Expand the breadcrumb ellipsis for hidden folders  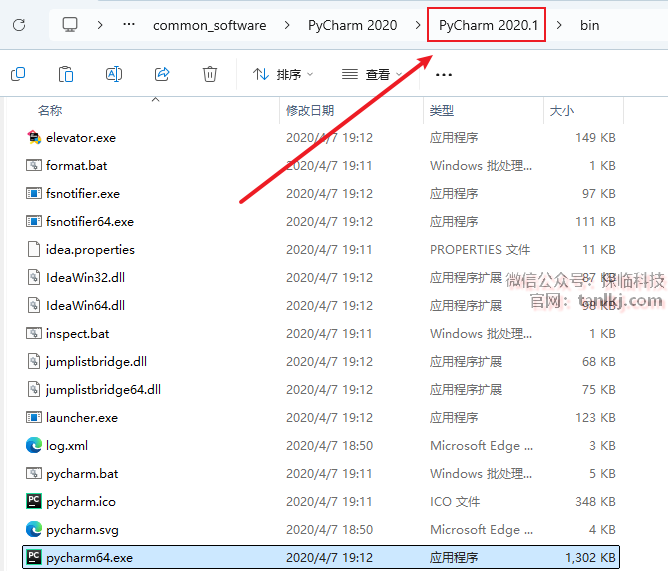[x=128, y=24]
